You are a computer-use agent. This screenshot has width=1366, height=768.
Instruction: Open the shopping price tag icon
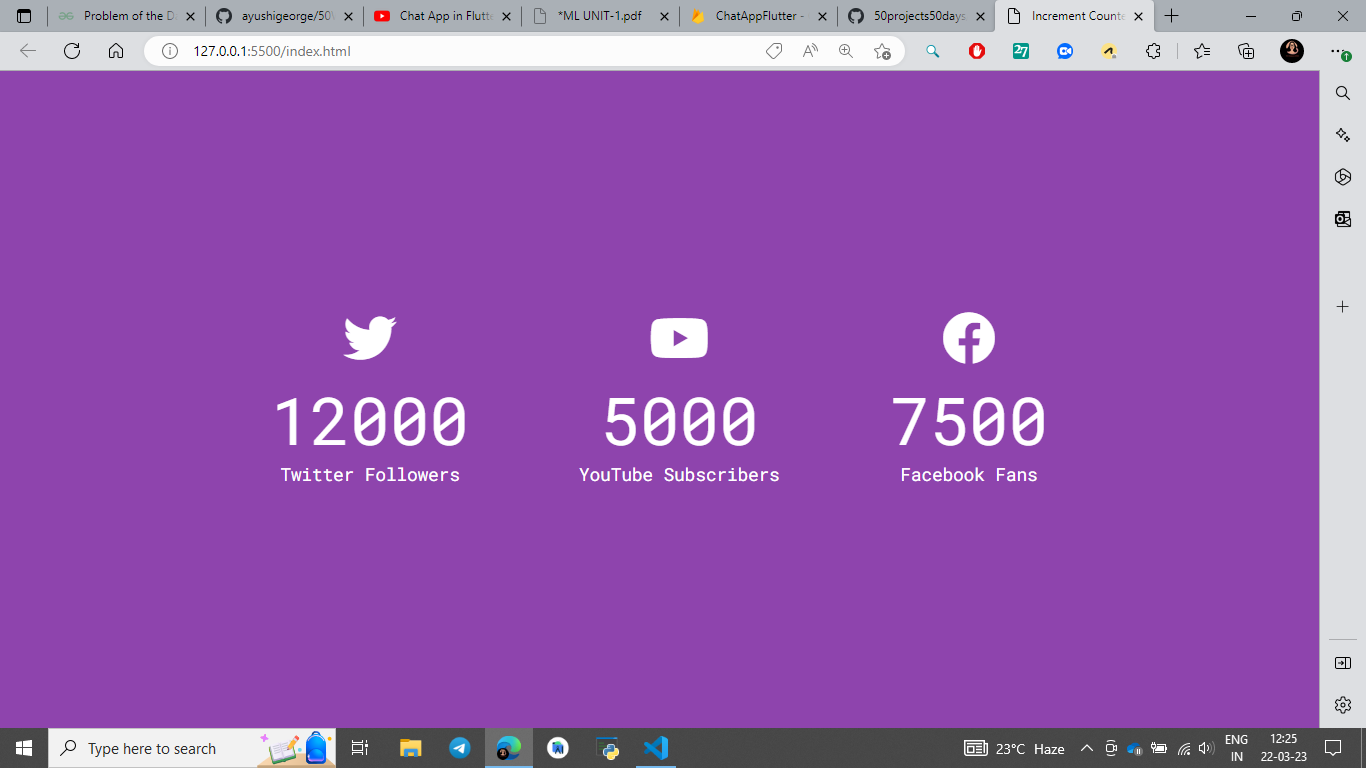[773, 51]
